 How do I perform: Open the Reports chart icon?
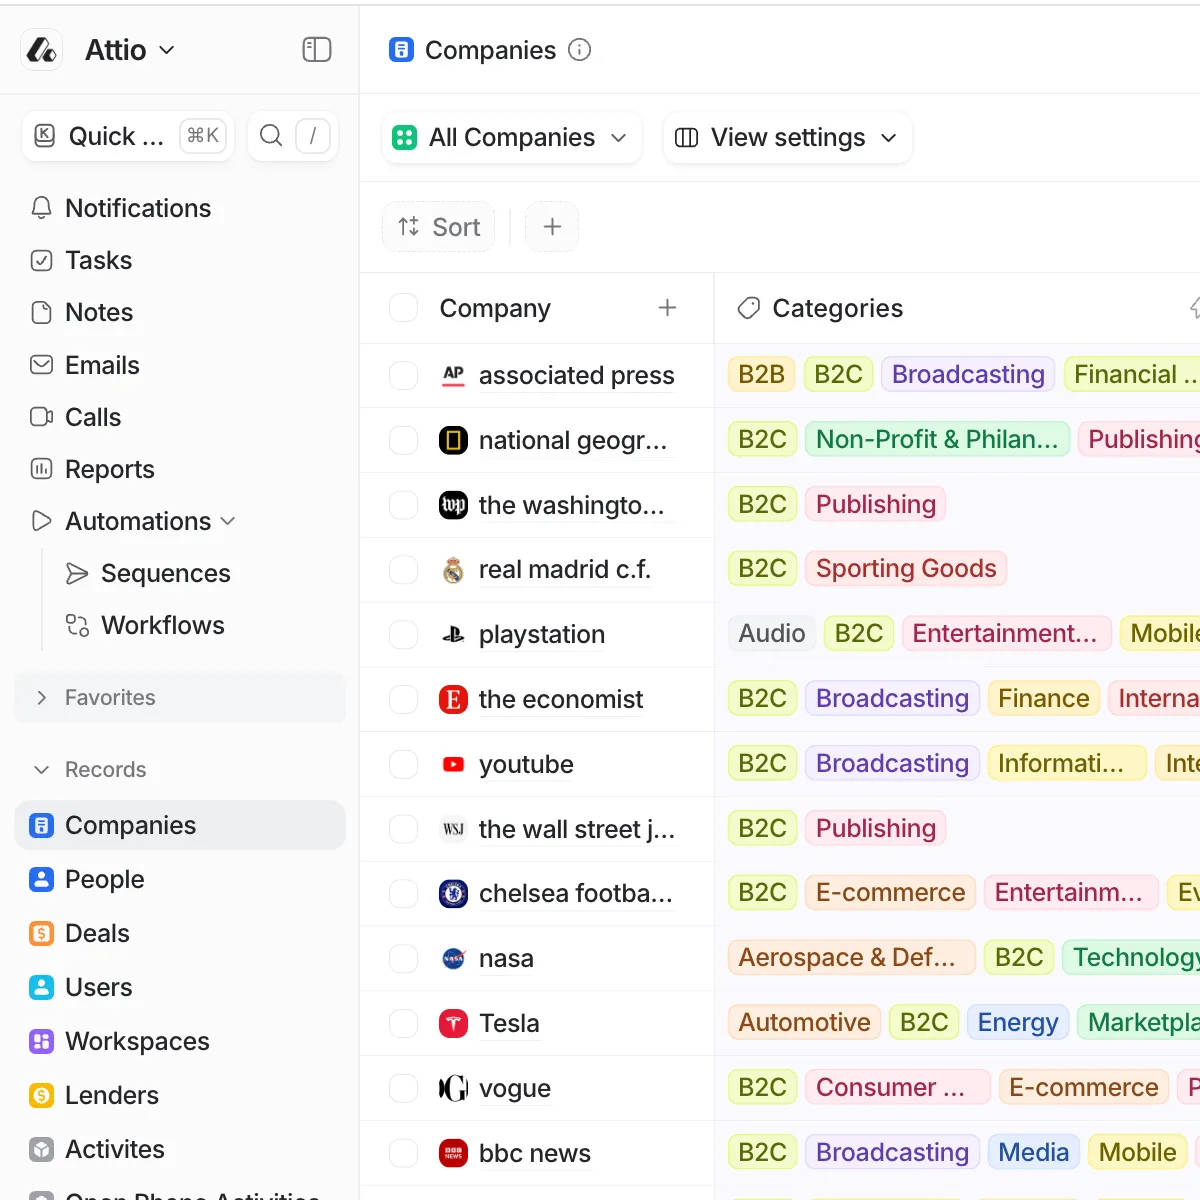pyautogui.click(x=41, y=469)
